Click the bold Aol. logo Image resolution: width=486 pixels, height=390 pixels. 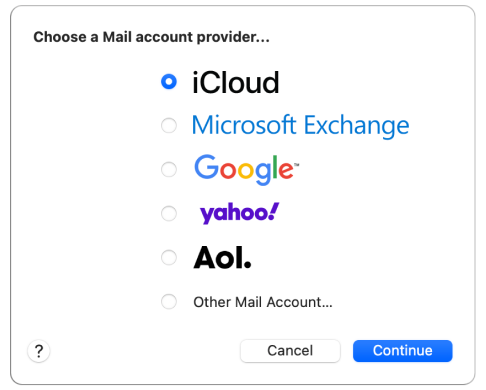click(x=222, y=257)
